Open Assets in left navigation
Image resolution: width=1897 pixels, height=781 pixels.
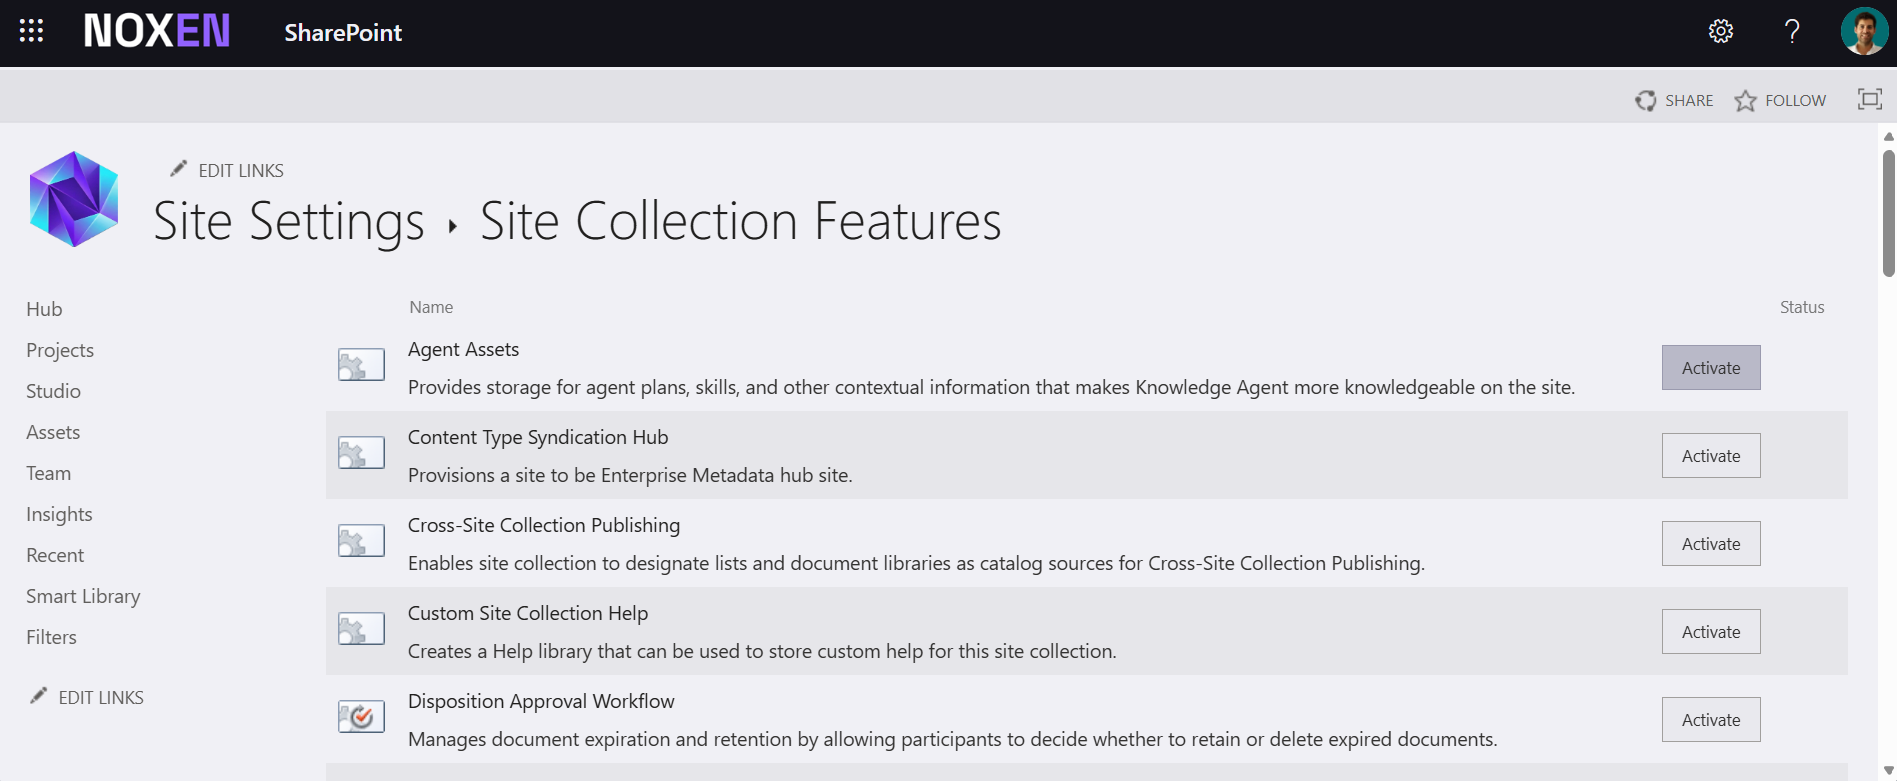53,432
